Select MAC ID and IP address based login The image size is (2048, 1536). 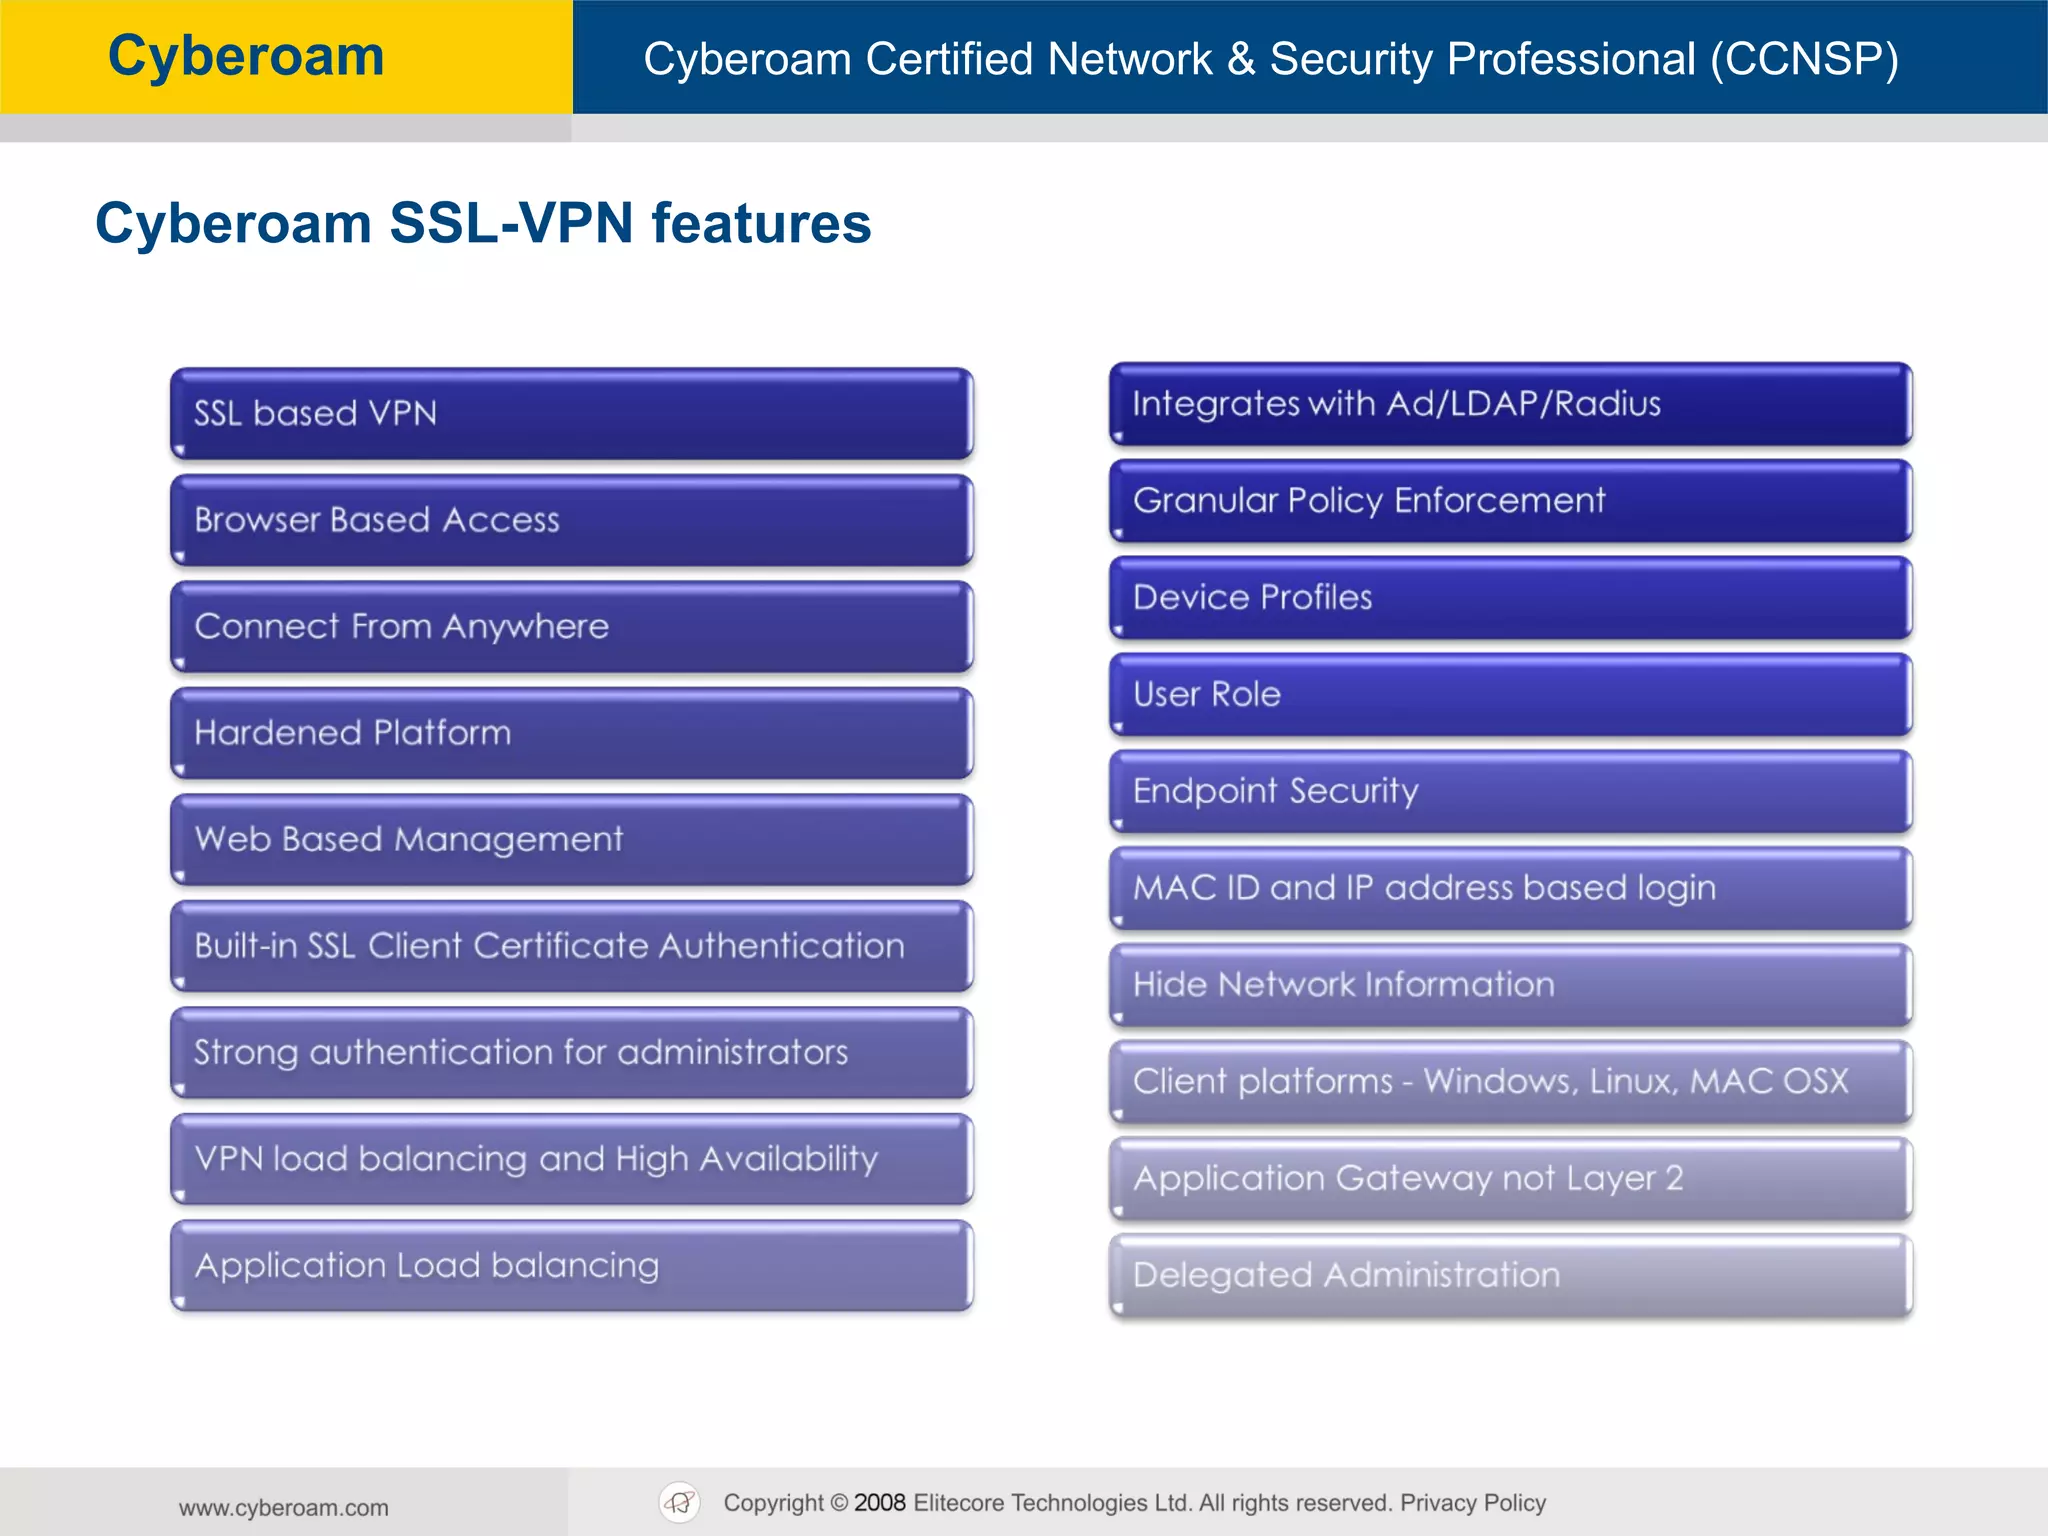tap(1511, 889)
